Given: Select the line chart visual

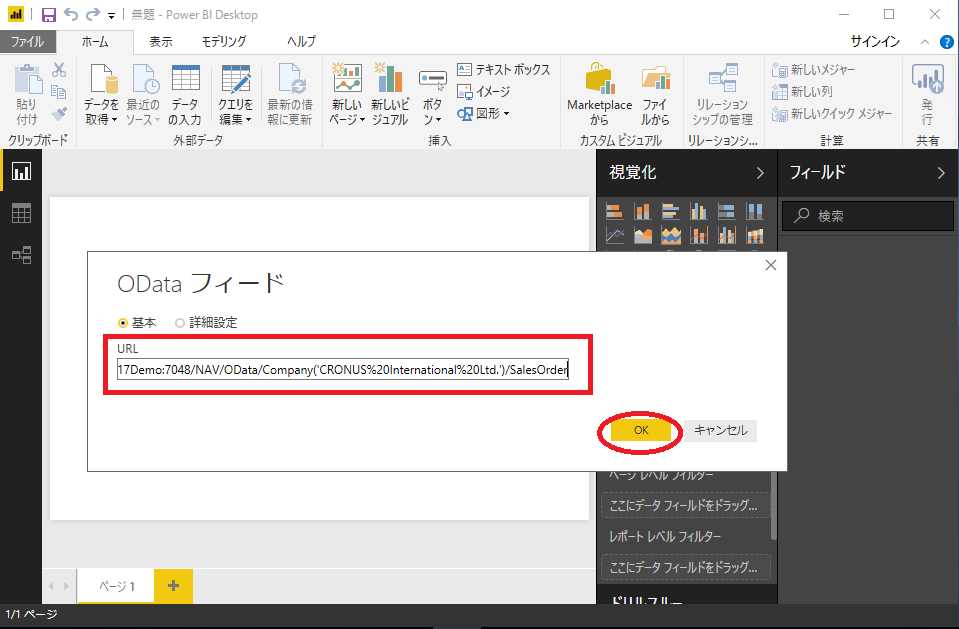Looking at the screenshot, I should 615,235.
